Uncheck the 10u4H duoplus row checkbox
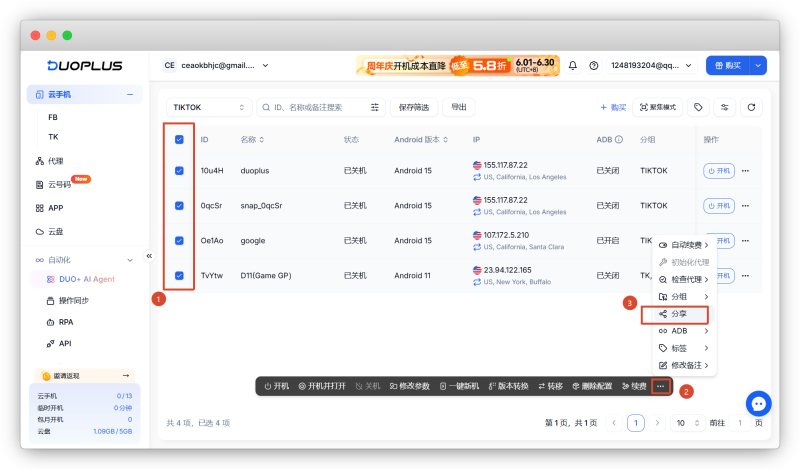This screenshot has width=800, height=469. 179,170
